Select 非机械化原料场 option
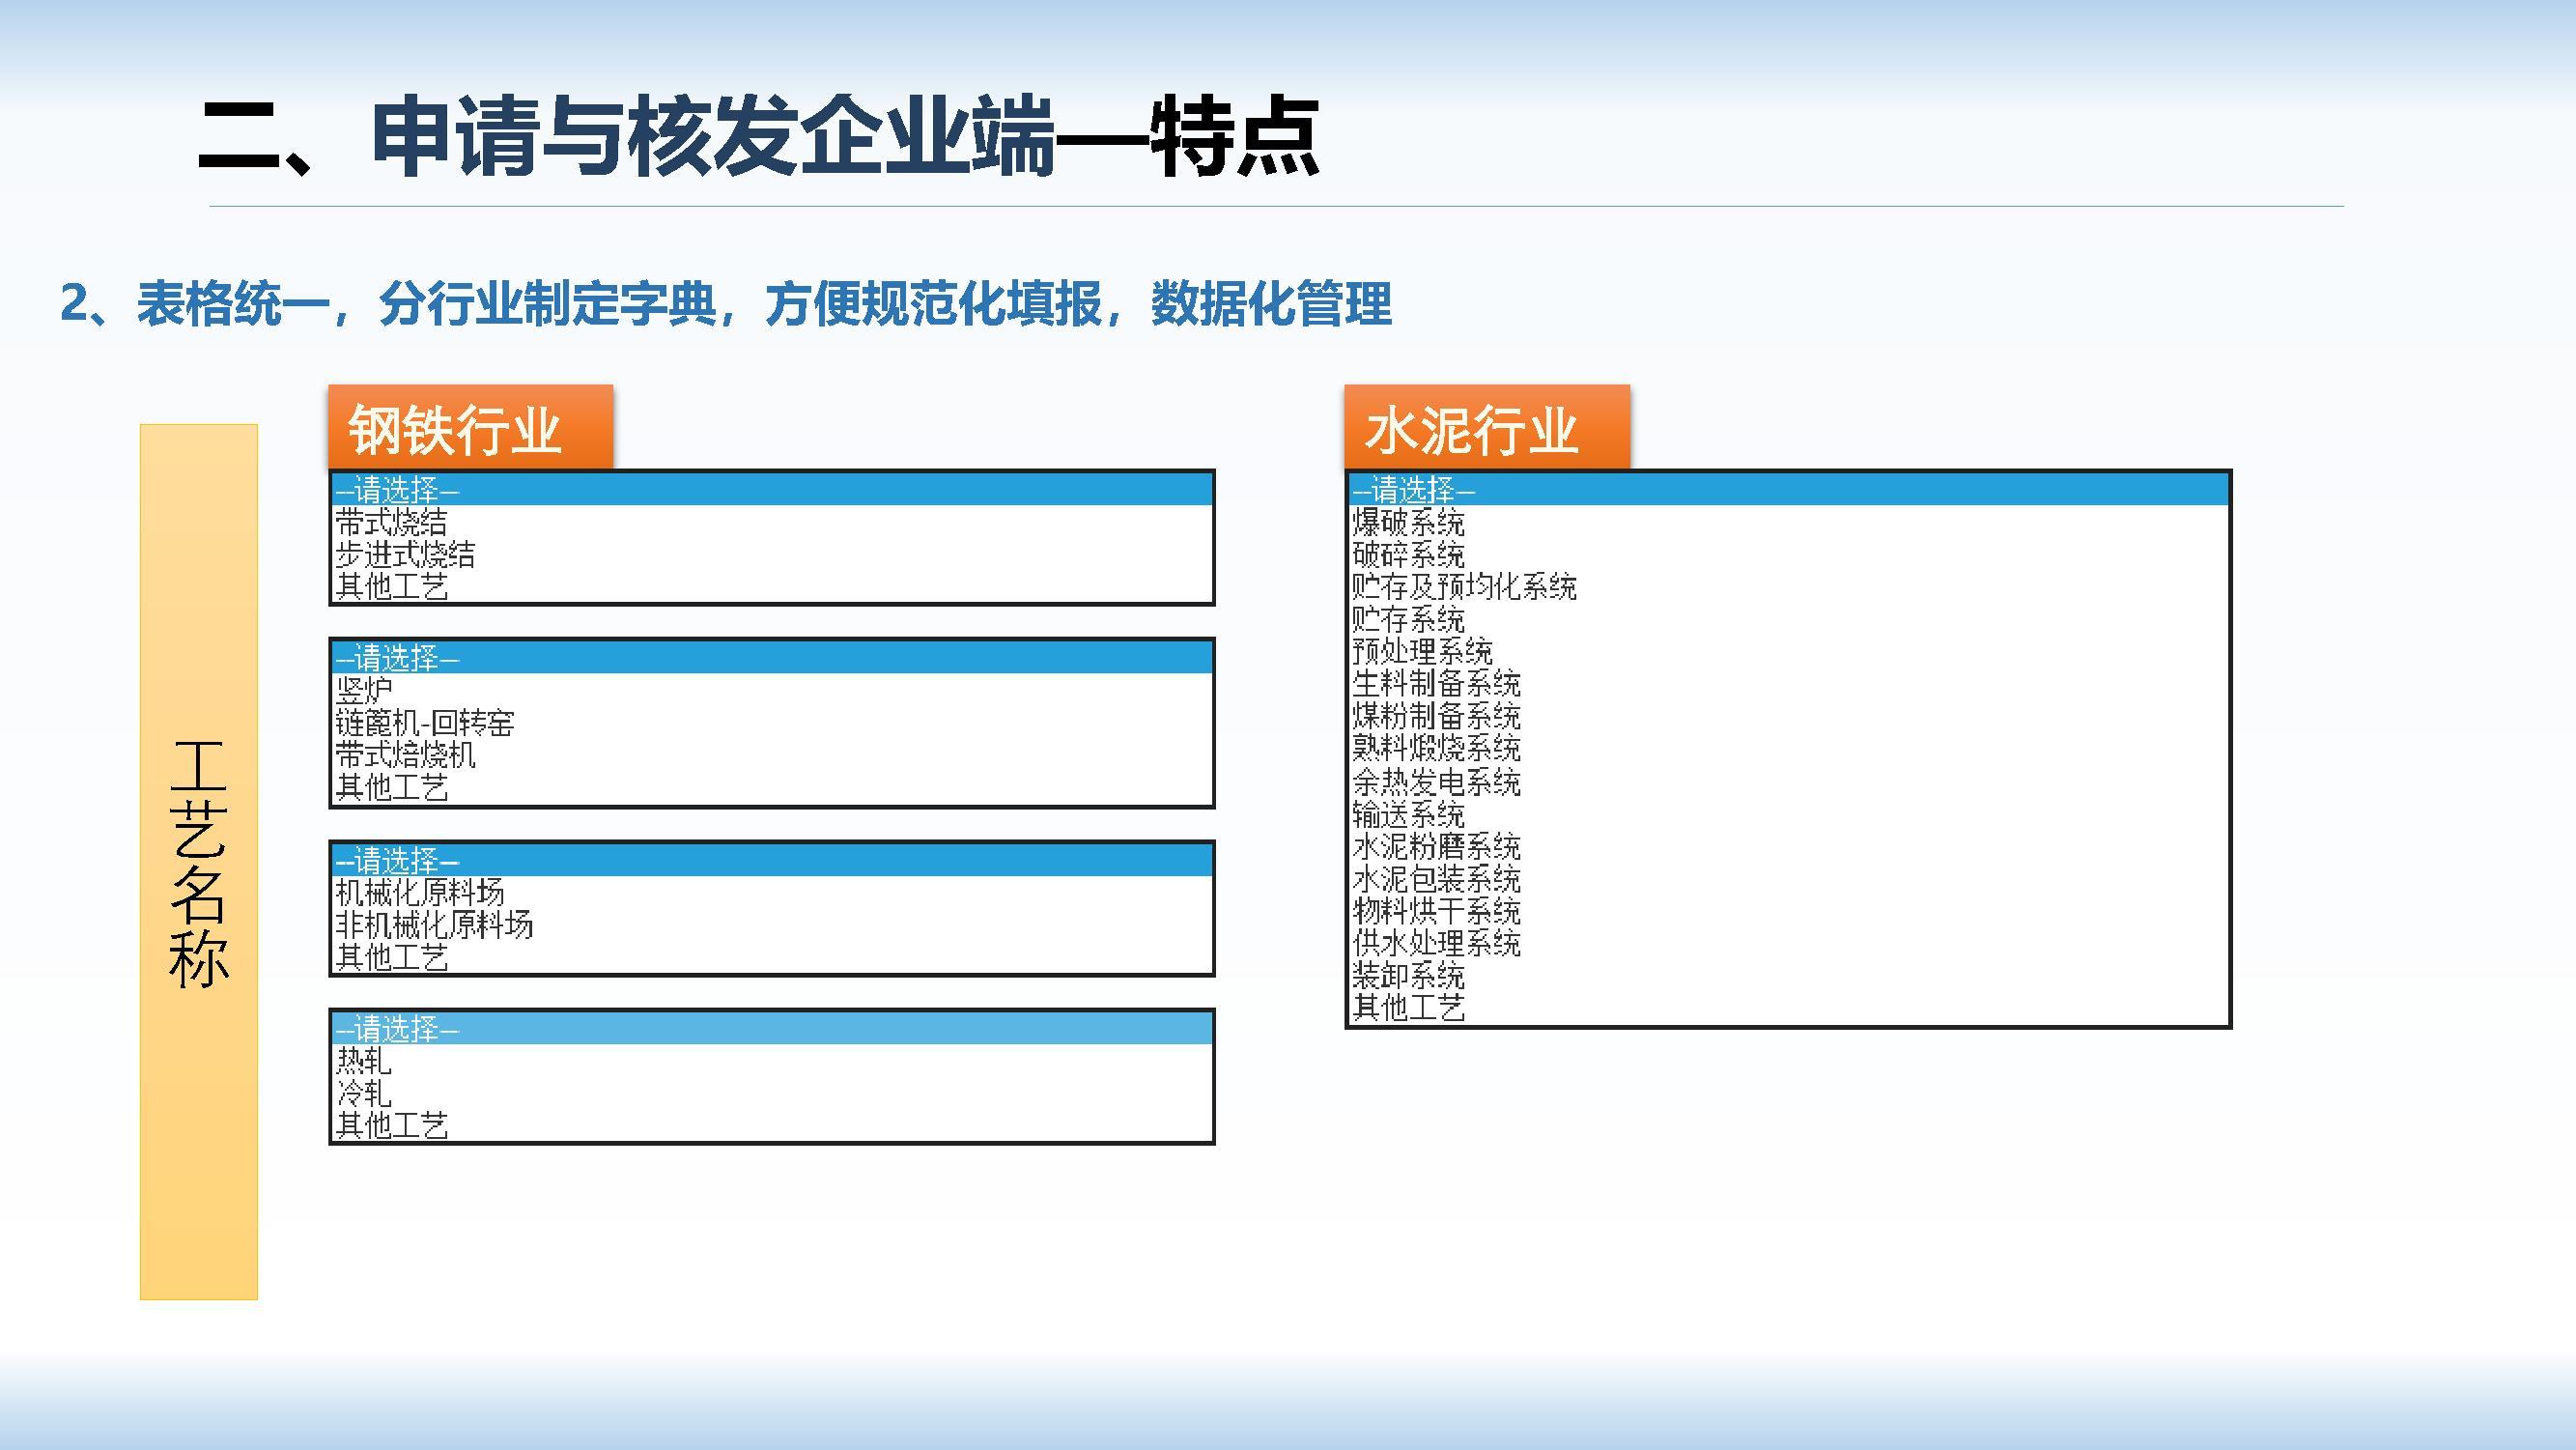This screenshot has width=2576, height=1450. pyautogui.click(x=434, y=924)
